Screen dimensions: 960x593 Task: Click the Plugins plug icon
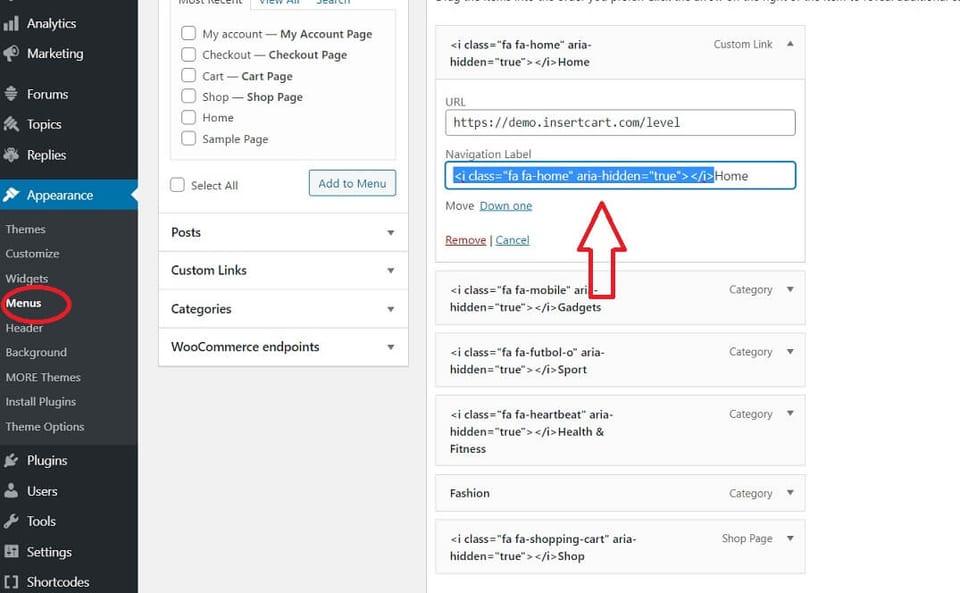pos(11,461)
